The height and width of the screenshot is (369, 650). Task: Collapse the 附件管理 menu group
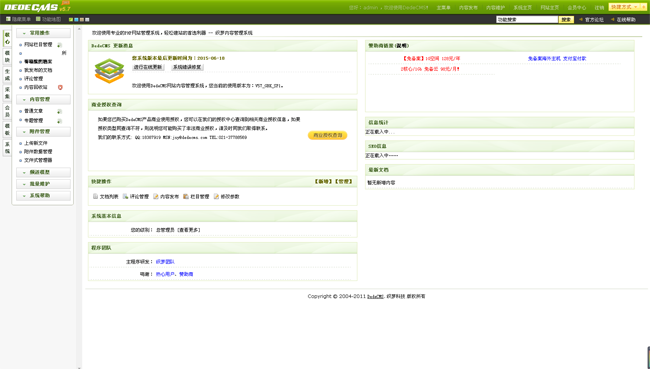point(43,131)
